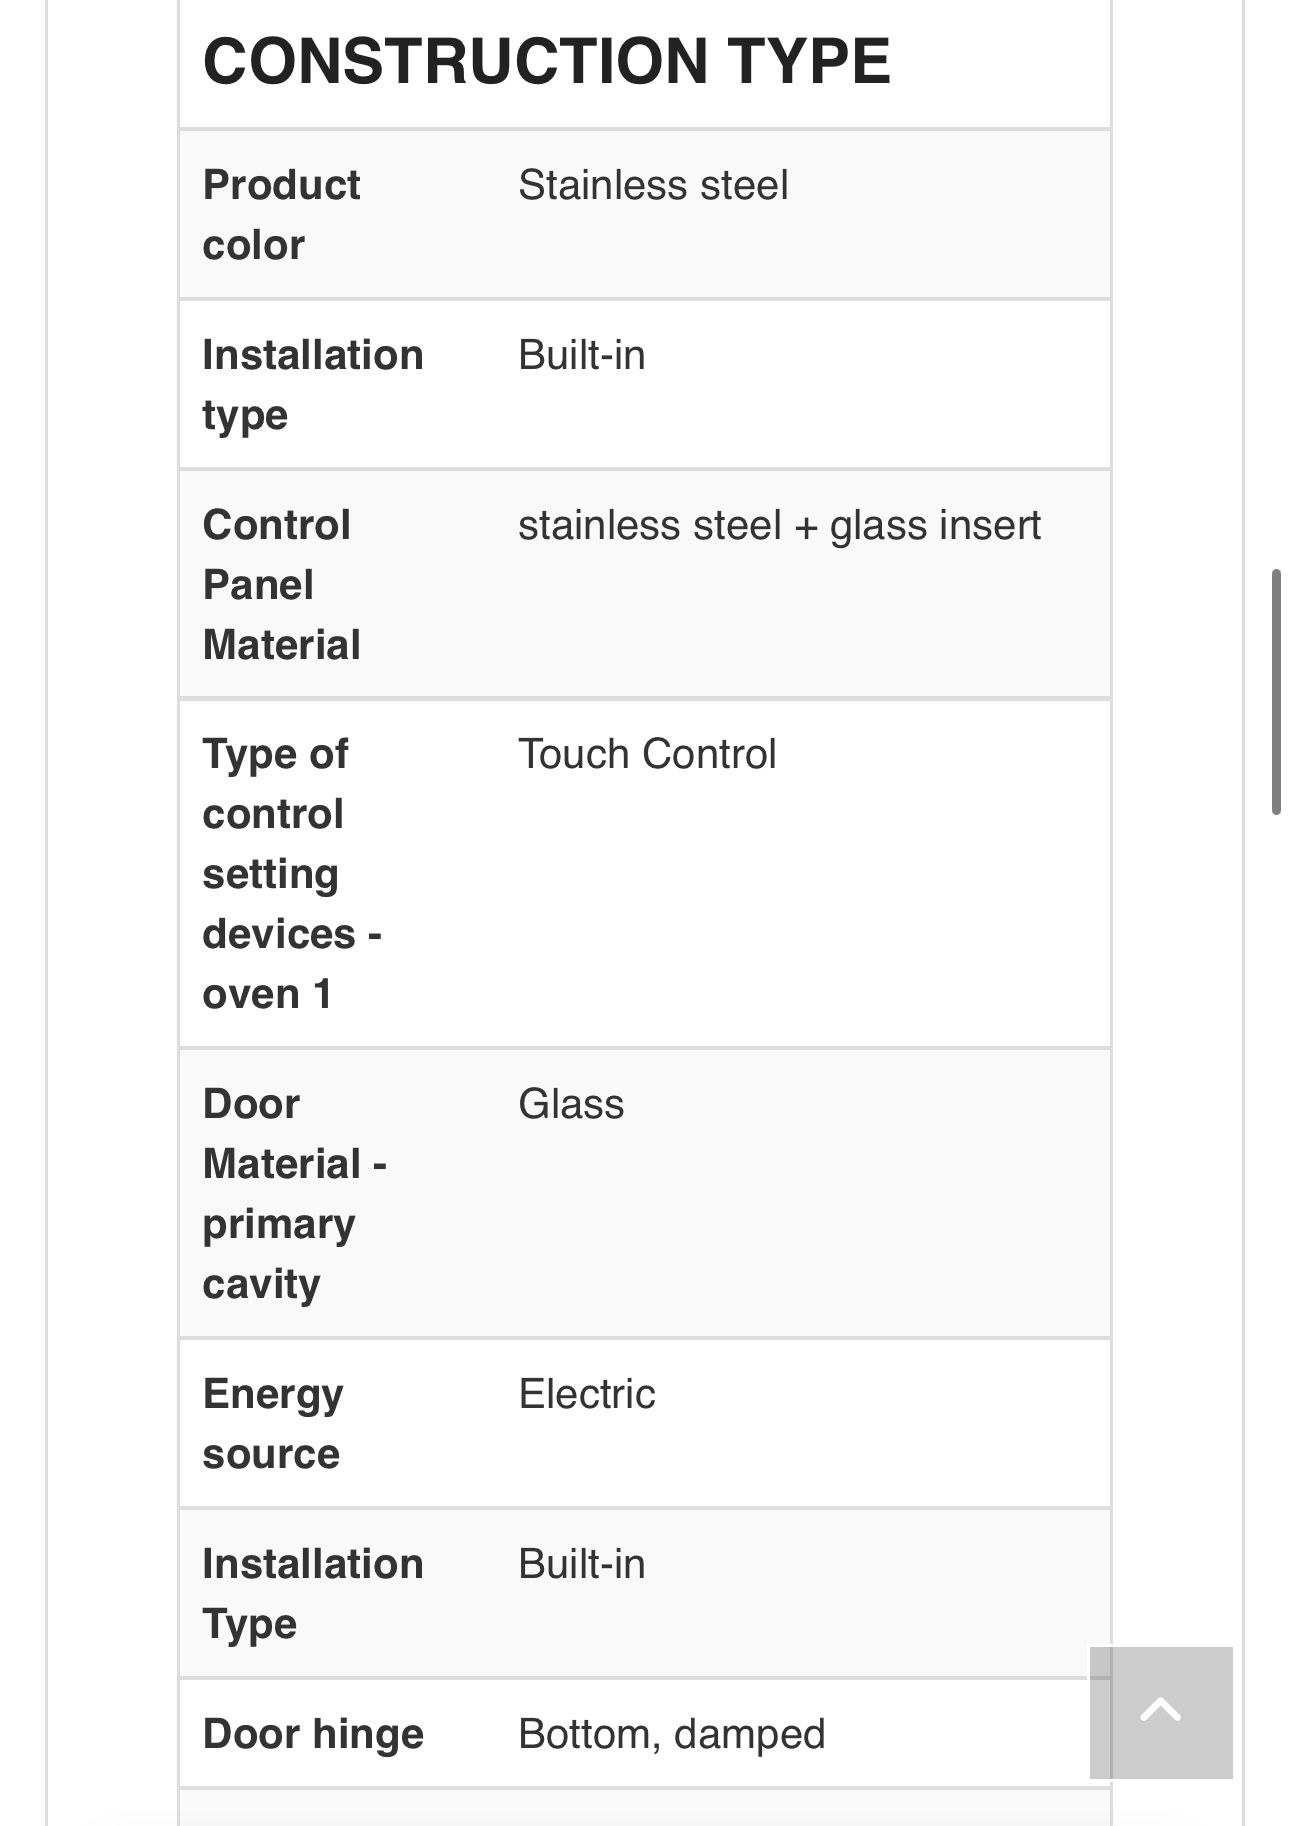This screenshot has height=1826, width=1290.
Task: Click the Door hinge label
Action: tap(312, 1735)
